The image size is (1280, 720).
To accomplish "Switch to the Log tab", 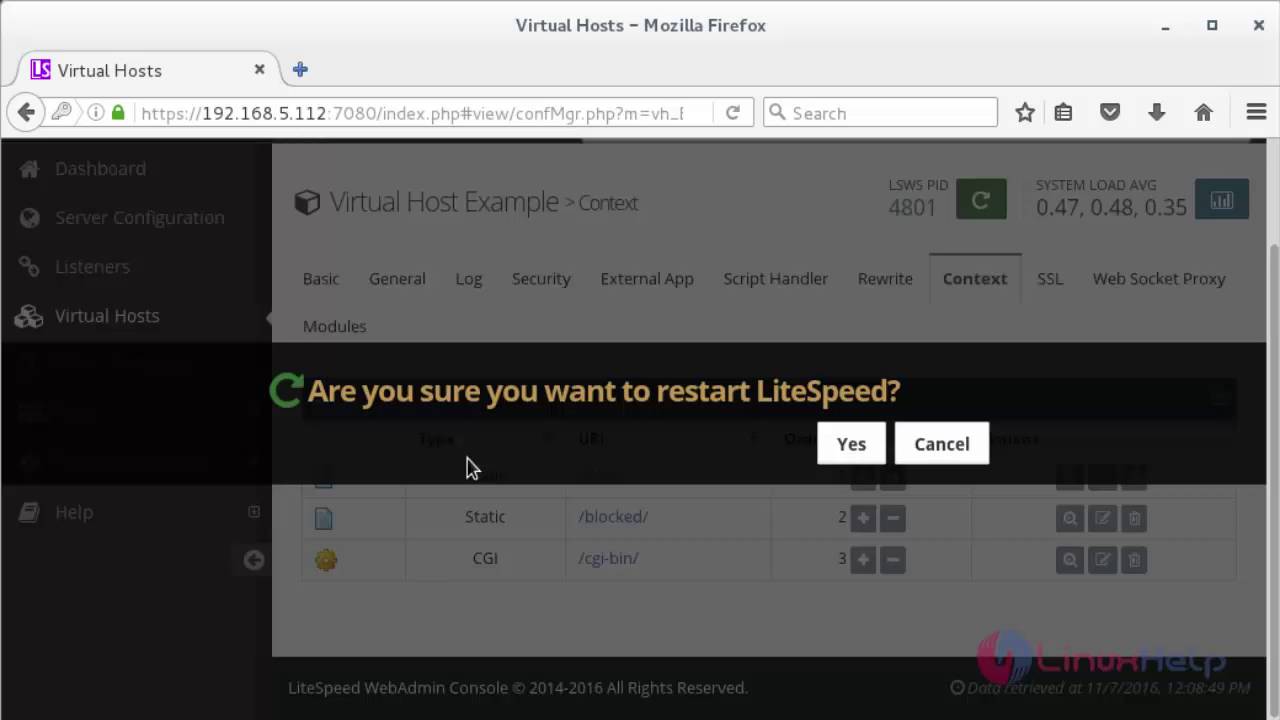I will [469, 279].
